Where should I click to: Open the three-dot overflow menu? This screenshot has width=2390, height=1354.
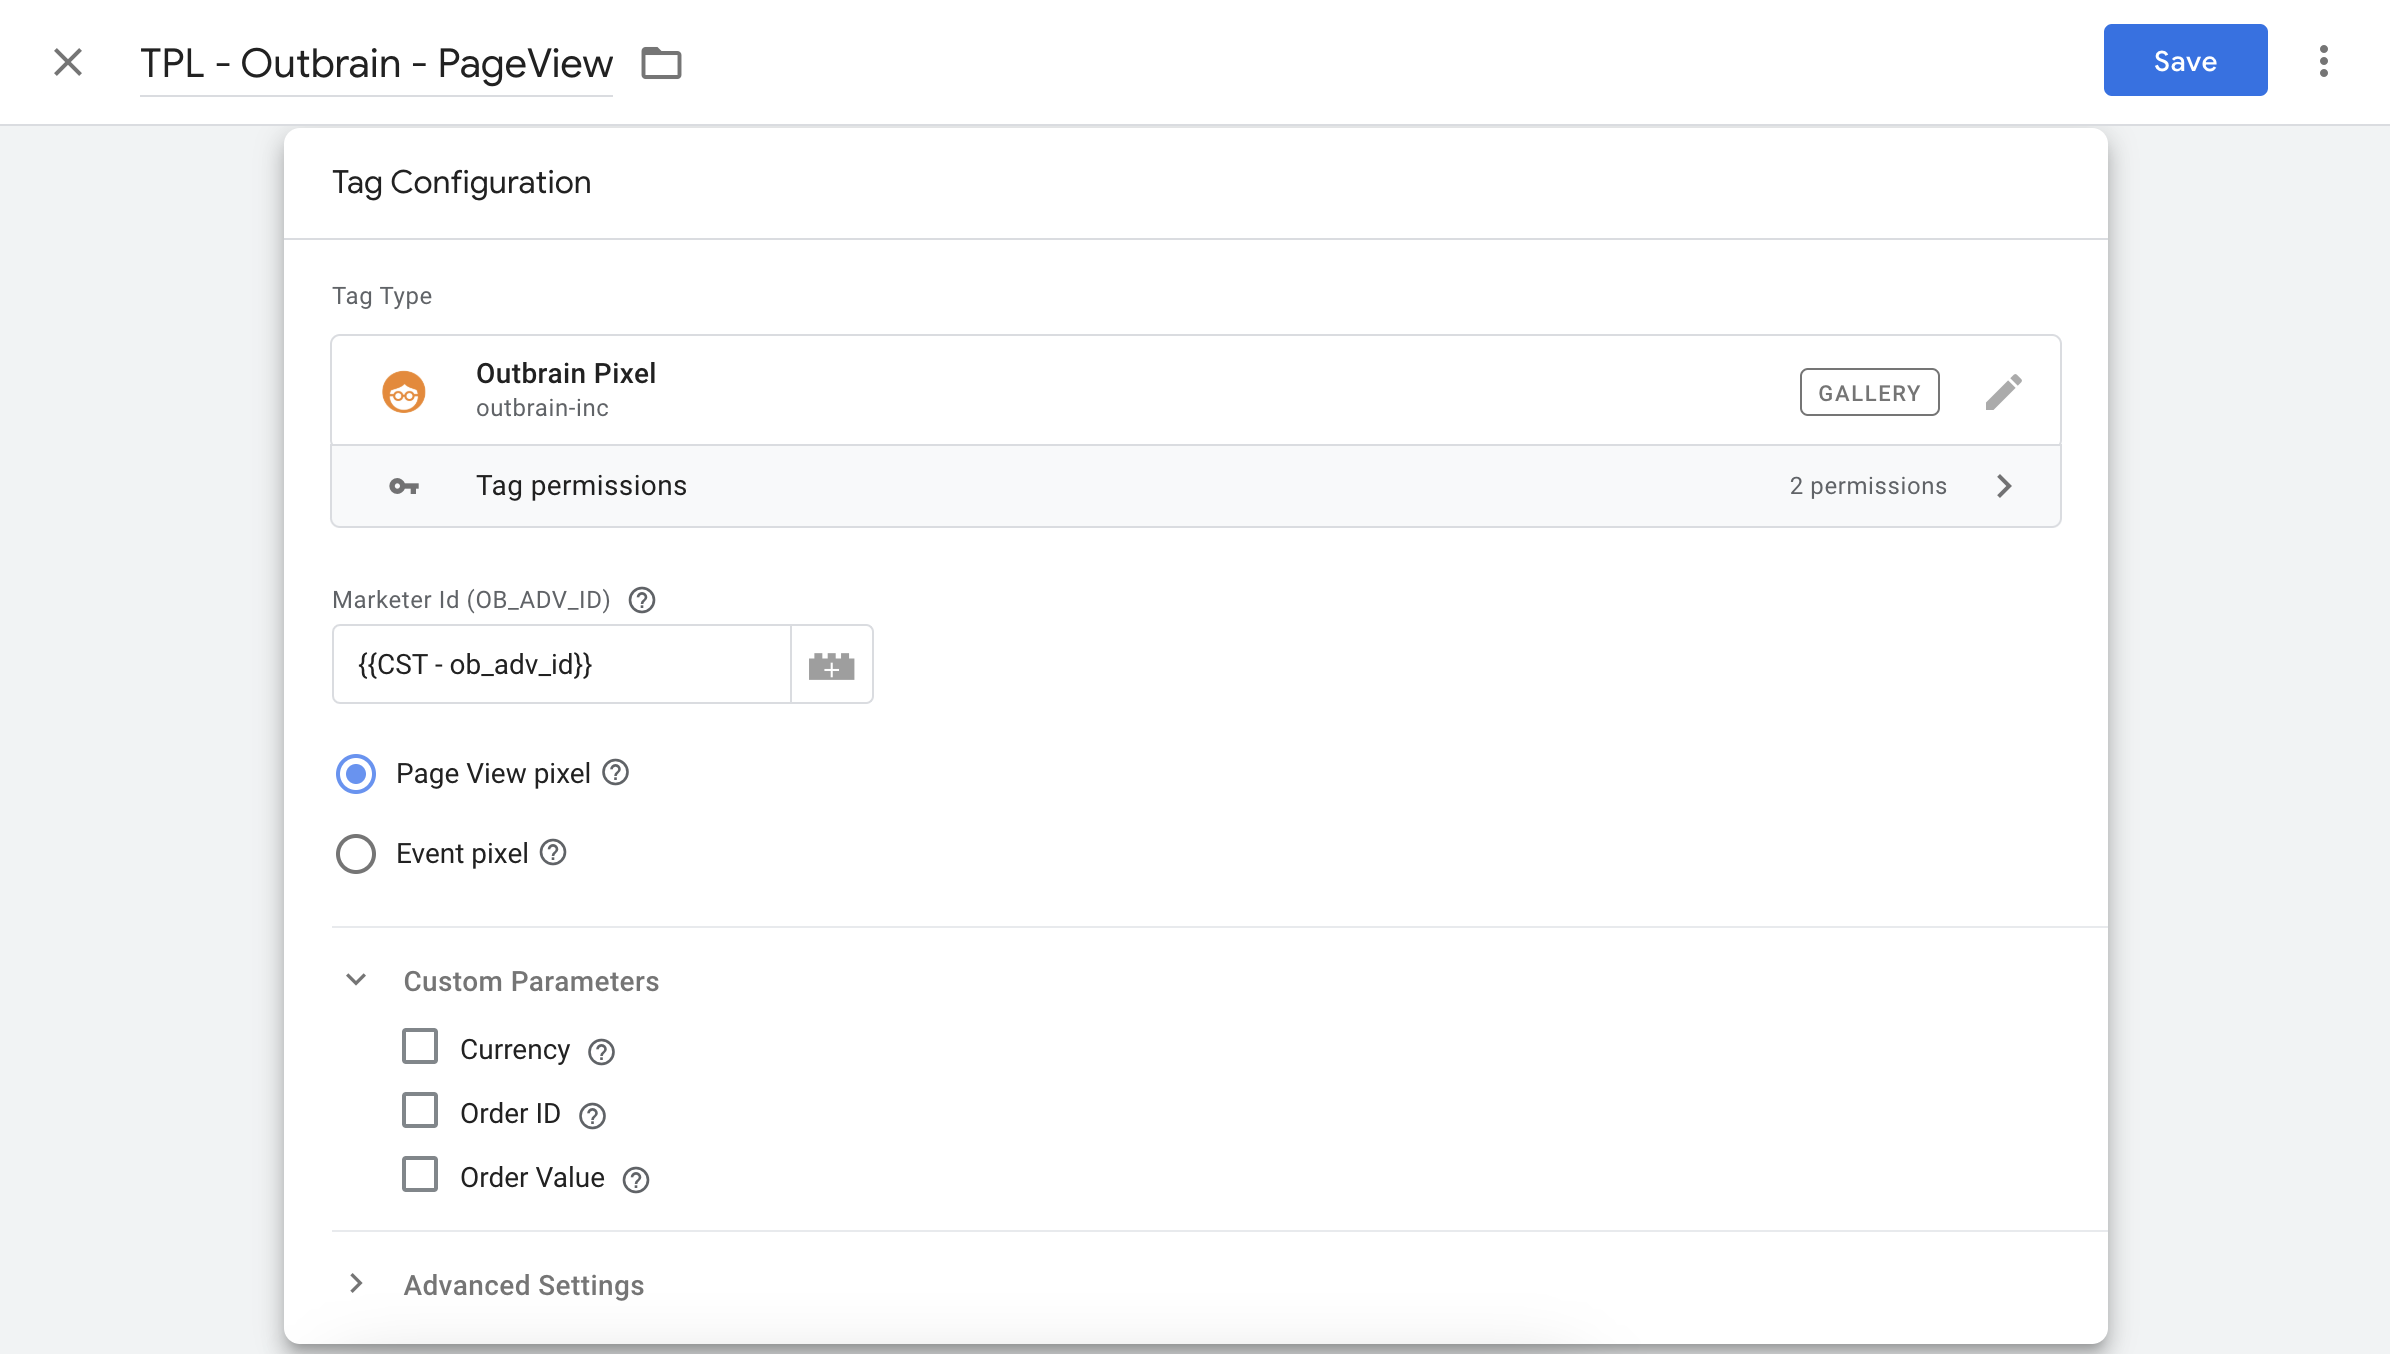(2324, 61)
